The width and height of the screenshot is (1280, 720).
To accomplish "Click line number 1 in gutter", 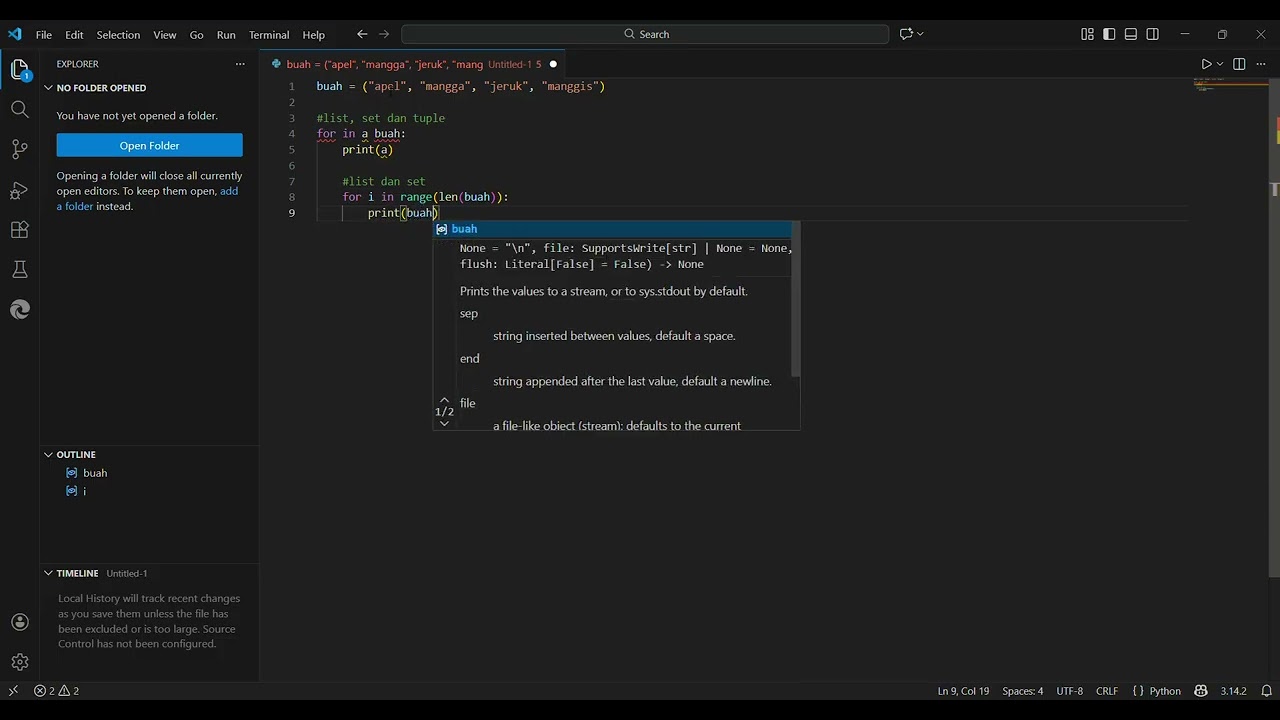I will click(x=292, y=86).
